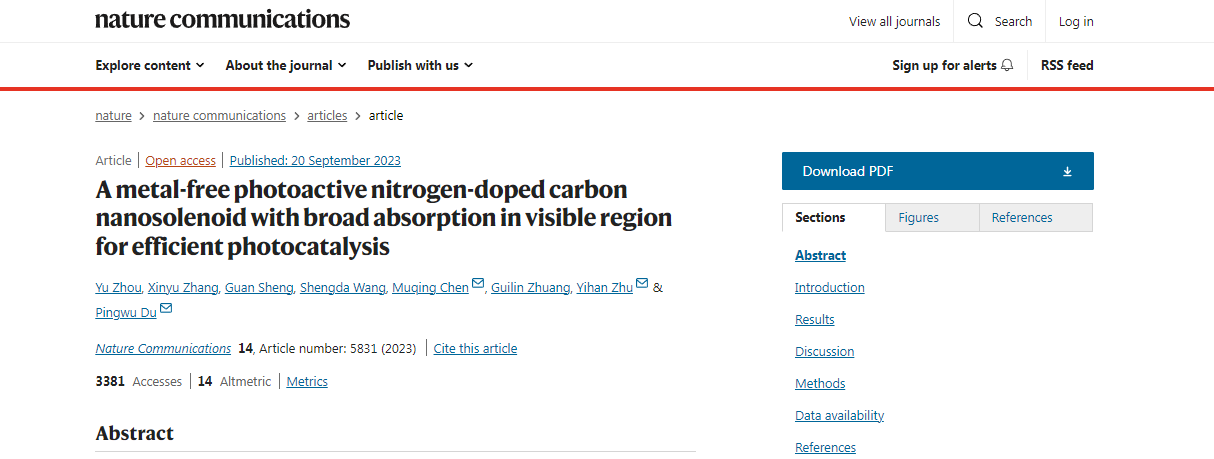Switch to the References tab
The image size is (1214, 459).
[x=1022, y=217]
